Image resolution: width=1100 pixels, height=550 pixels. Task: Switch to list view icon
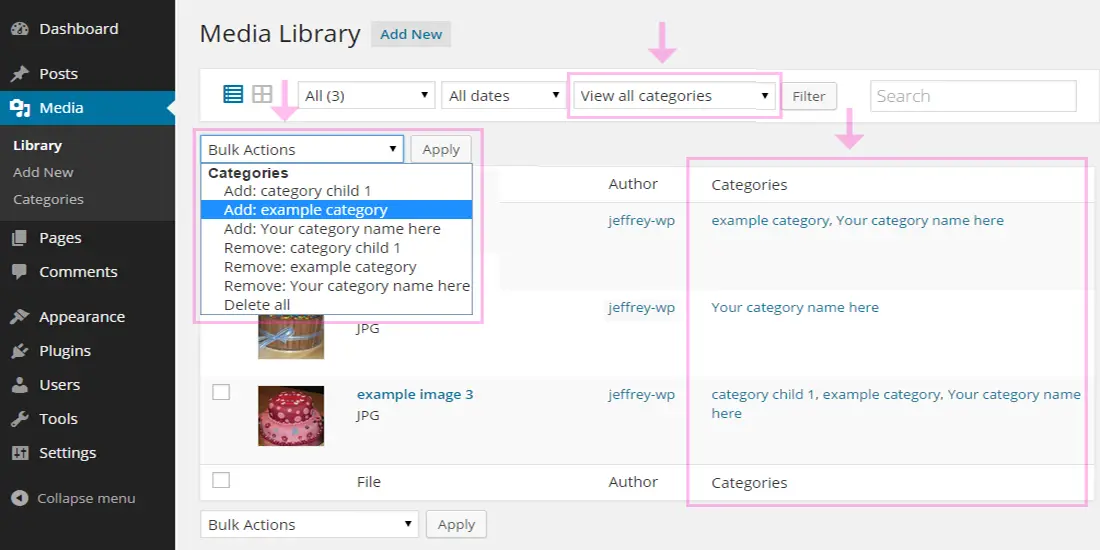click(x=233, y=95)
